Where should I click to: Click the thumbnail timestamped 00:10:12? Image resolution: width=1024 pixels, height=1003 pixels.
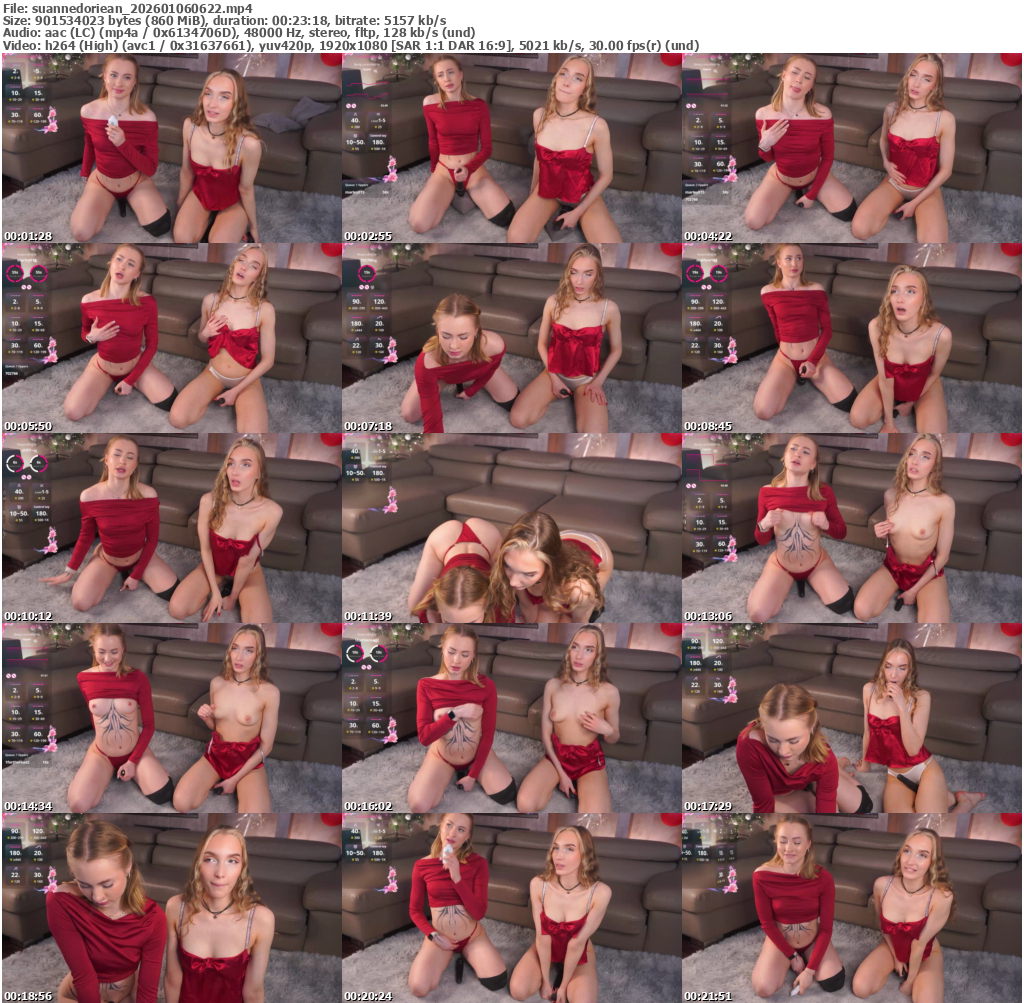pyautogui.click(x=171, y=528)
